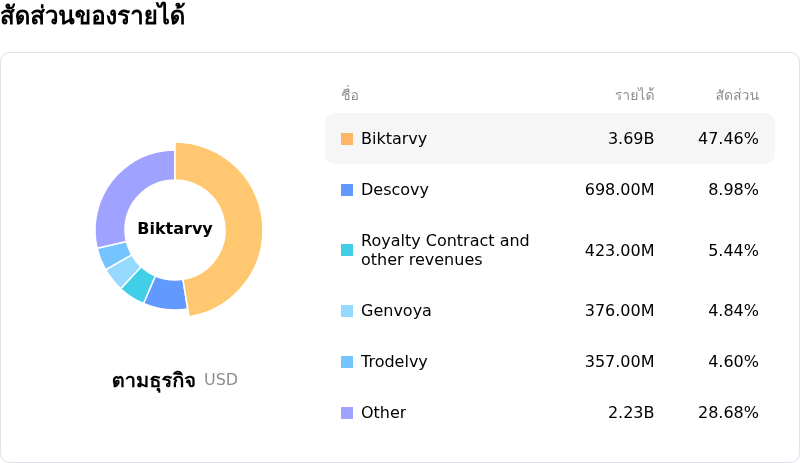The height and width of the screenshot is (463, 800).
Task: Click the orange Biktarvy legend swatch
Action: tap(347, 139)
